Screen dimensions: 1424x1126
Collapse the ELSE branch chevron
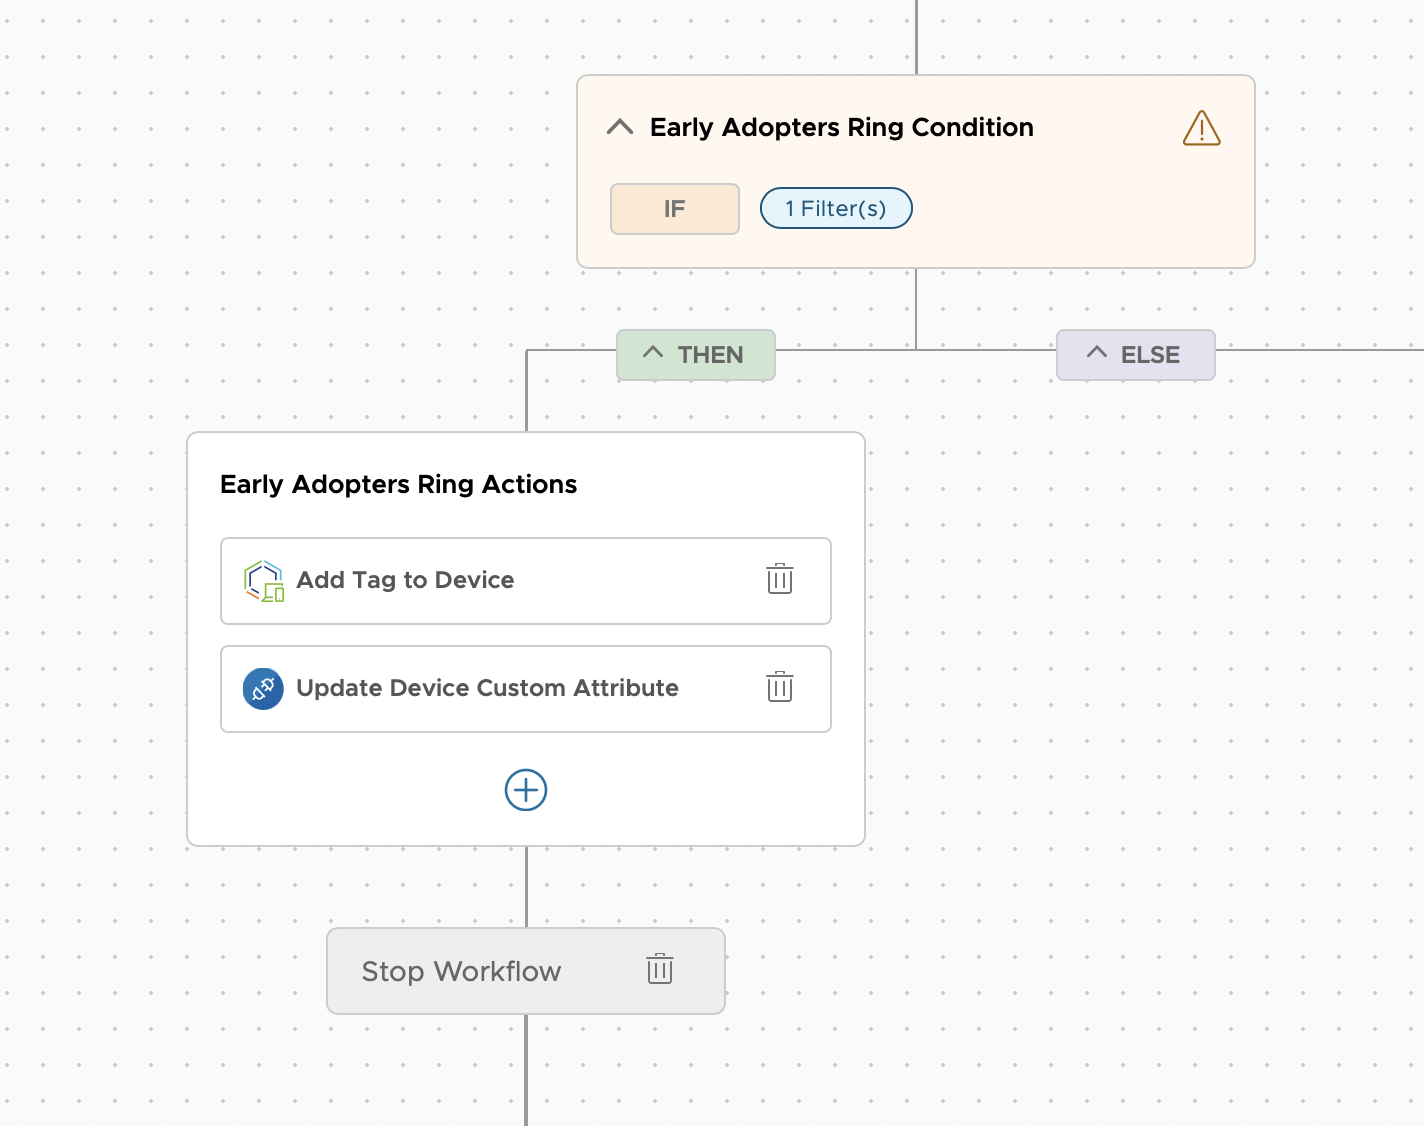tap(1097, 353)
